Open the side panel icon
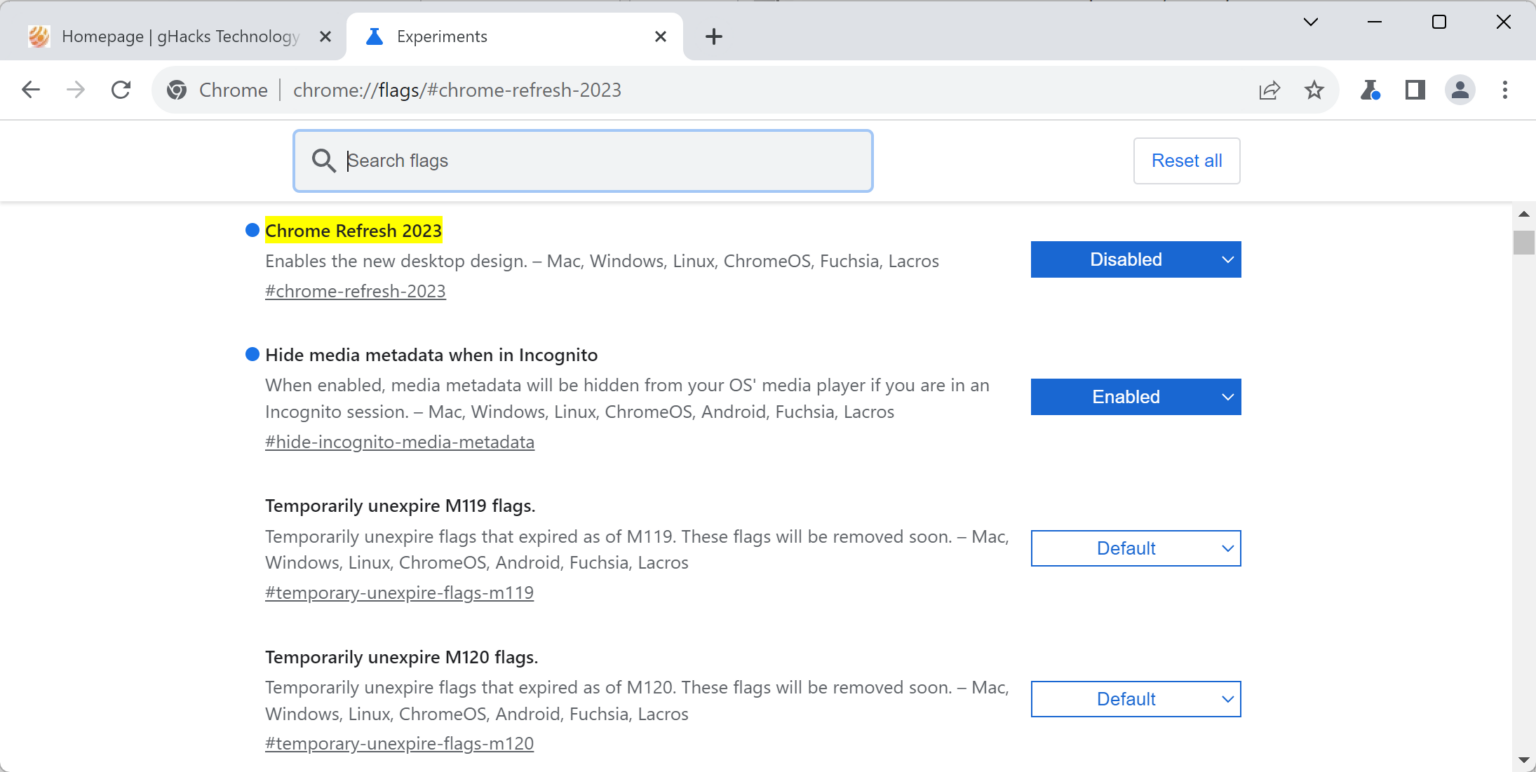The image size is (1536, 772). (x=1414, y=90)
